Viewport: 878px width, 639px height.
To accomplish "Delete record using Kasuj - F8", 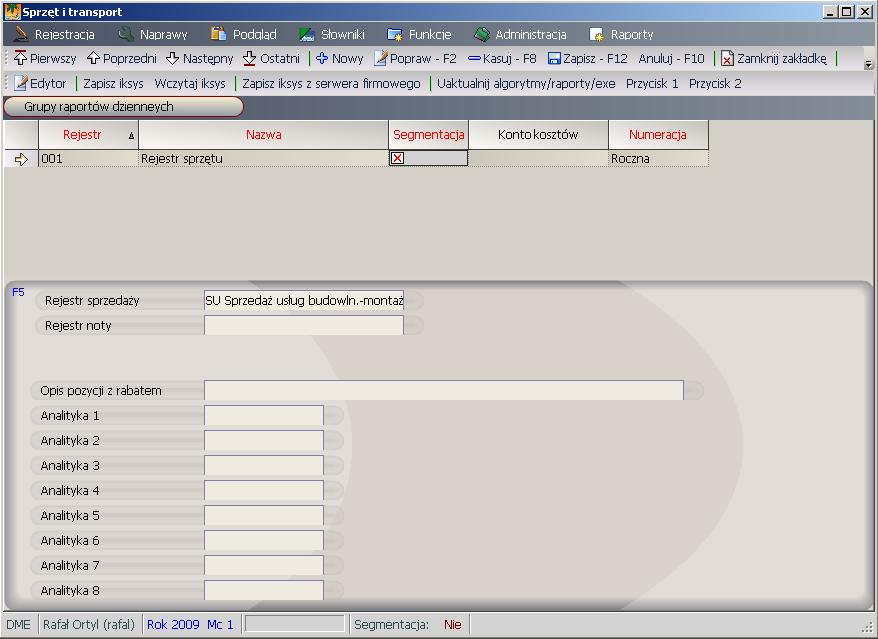I will [502, 59].
